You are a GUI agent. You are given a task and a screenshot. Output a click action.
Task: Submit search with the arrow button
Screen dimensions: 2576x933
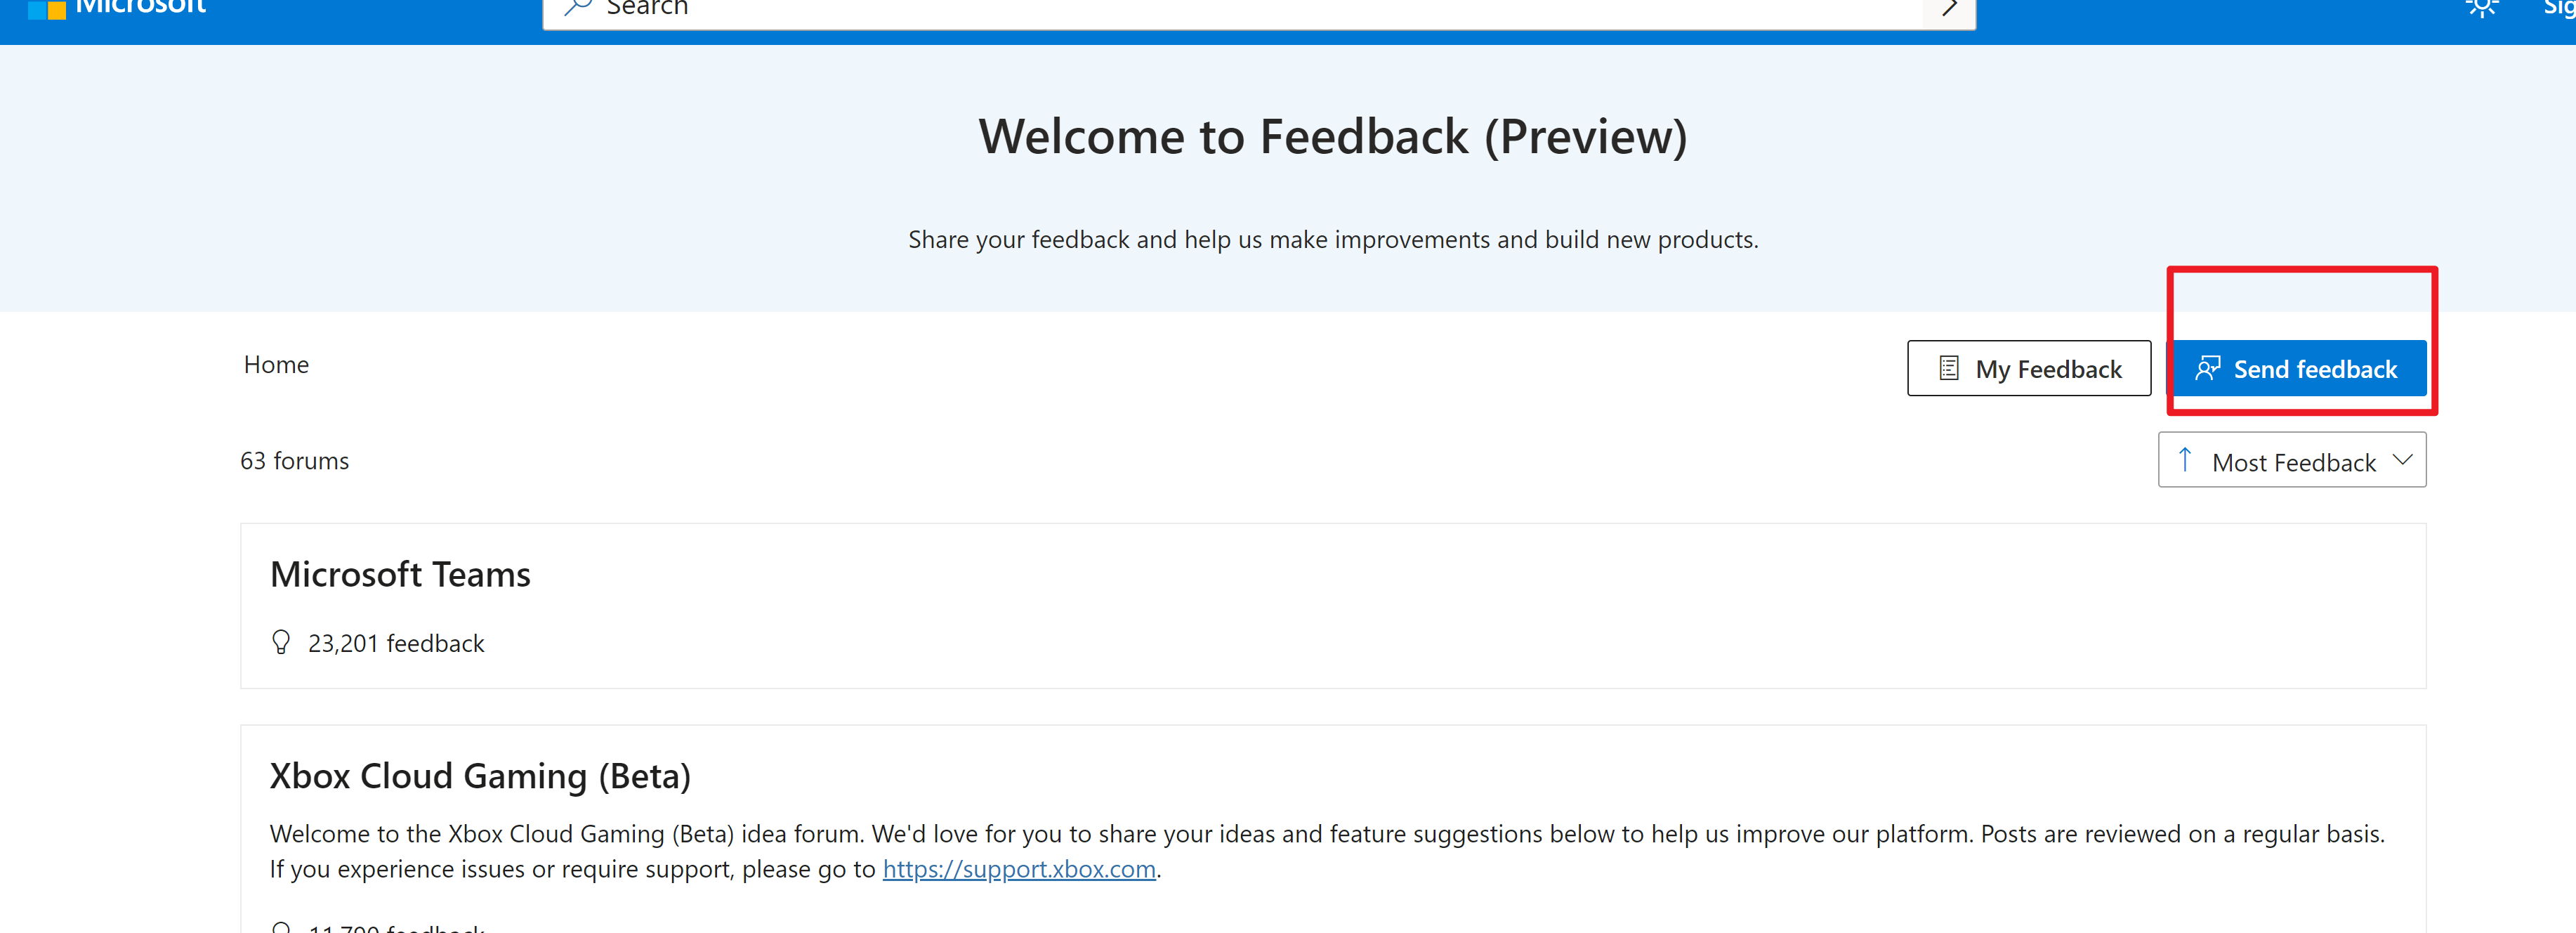1948,8
